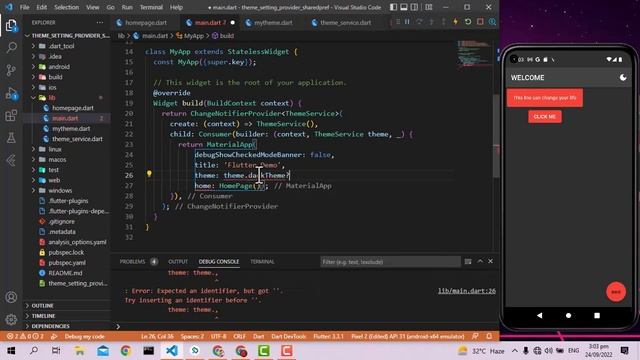
Task: Open the Search view in activity bar
Action: pos(11,48)
